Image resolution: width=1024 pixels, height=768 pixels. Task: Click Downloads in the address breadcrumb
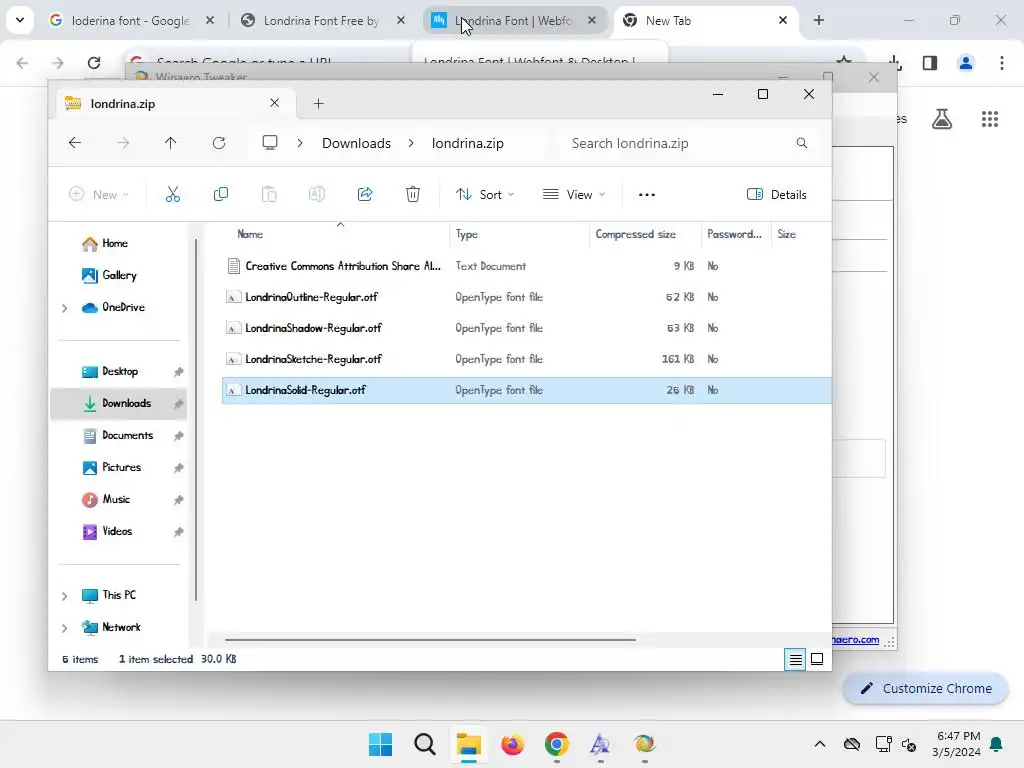coord(356,143)
